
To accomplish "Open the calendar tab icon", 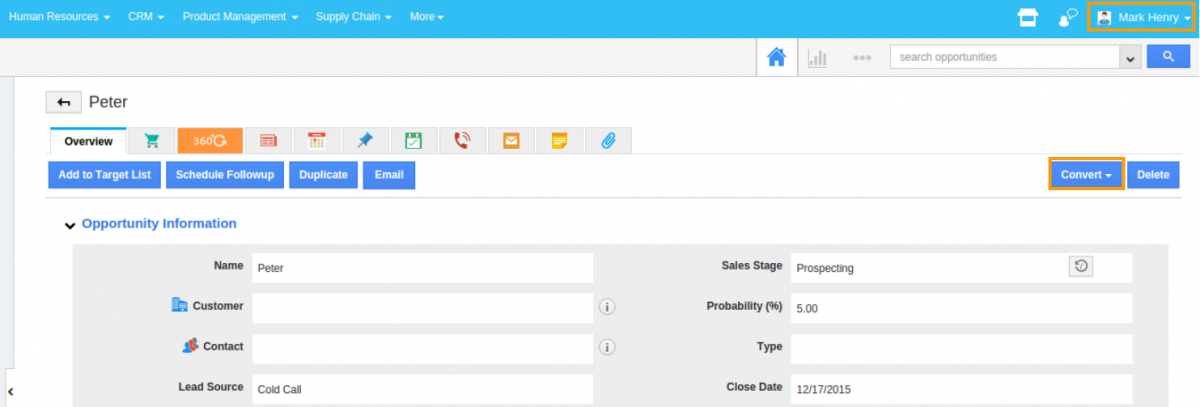I will [317, 141].
